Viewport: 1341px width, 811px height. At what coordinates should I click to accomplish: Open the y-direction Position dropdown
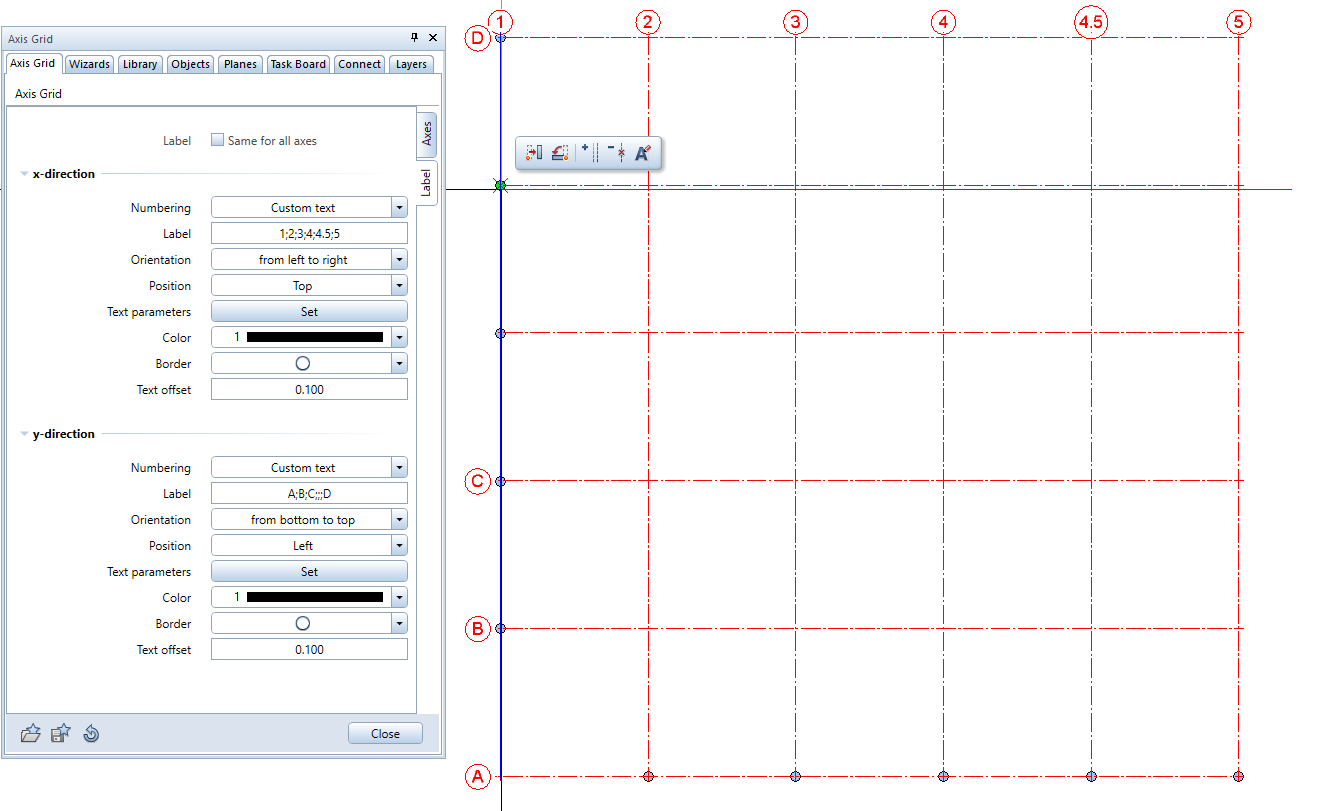399,546
